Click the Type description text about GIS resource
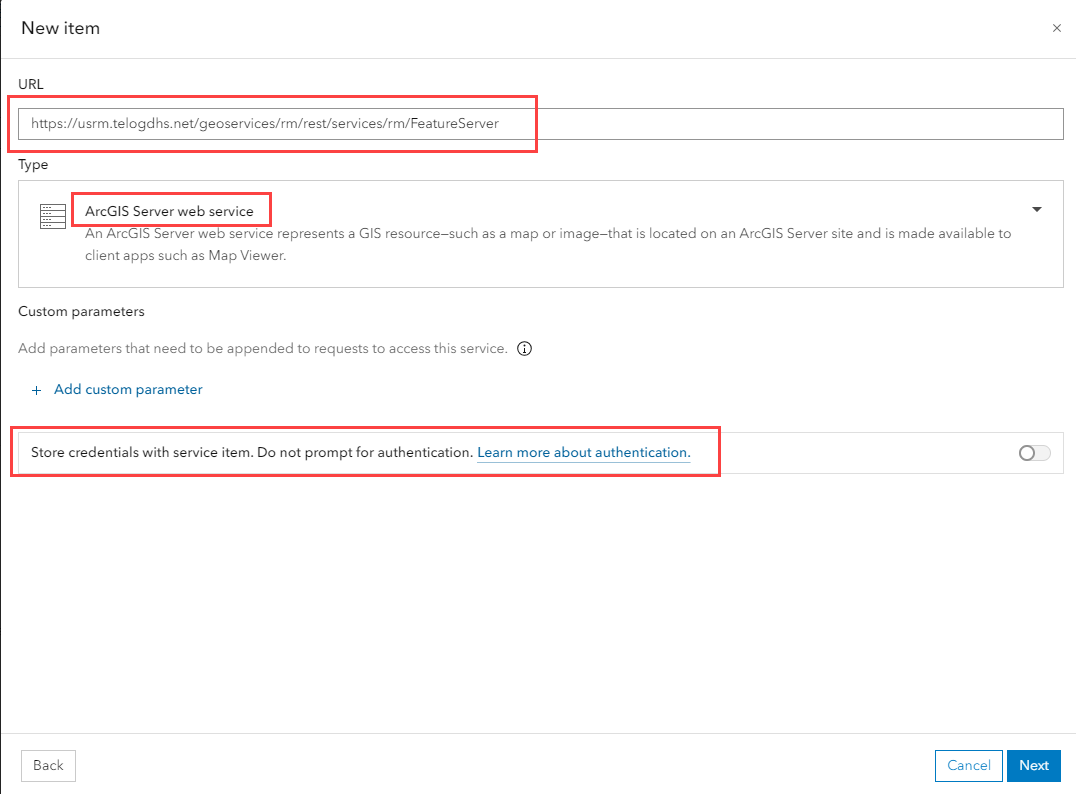The image size is (1076, 794). (x=547, y=243)
